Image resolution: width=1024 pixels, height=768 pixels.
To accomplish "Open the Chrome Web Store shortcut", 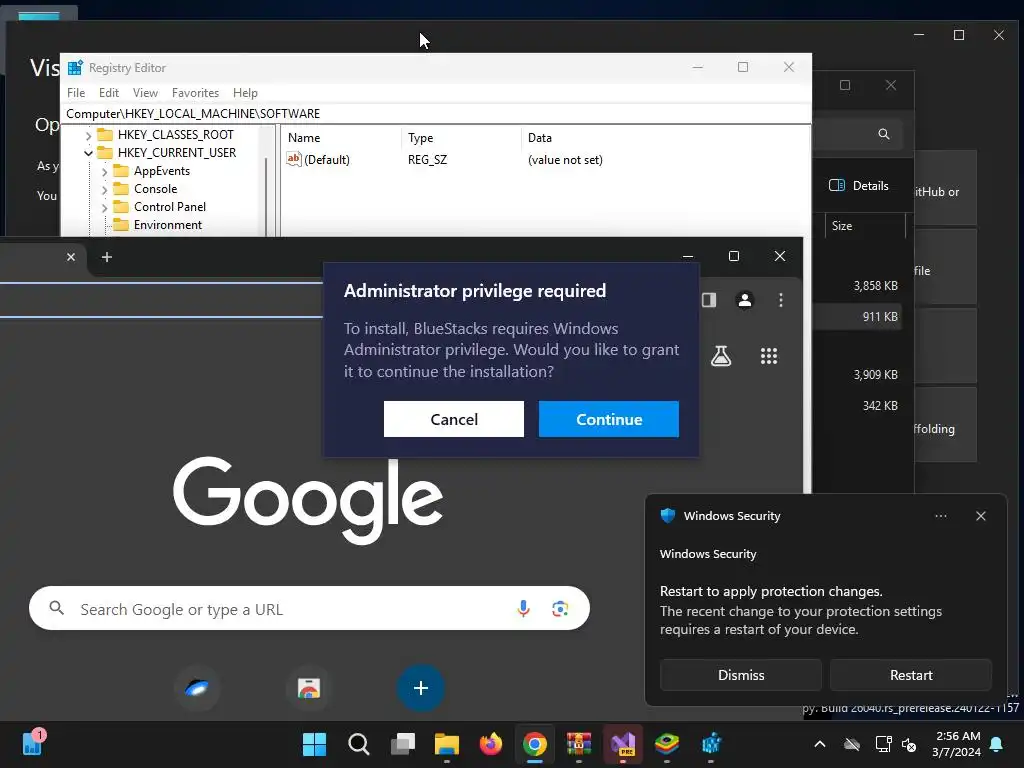I will [x=309, y=688].
